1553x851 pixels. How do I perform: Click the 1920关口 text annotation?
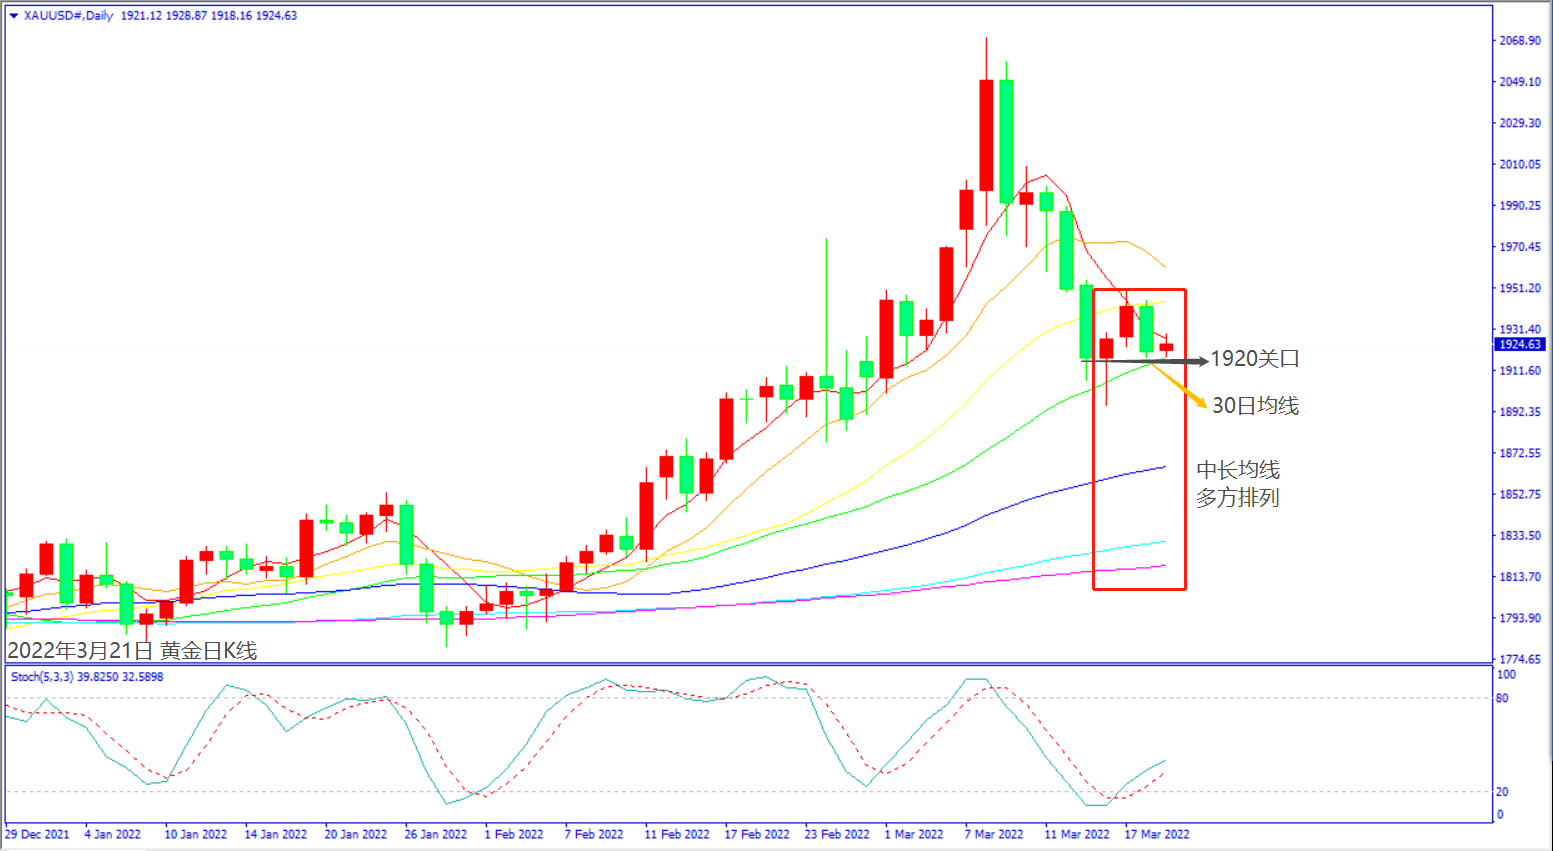(1255, 359)
